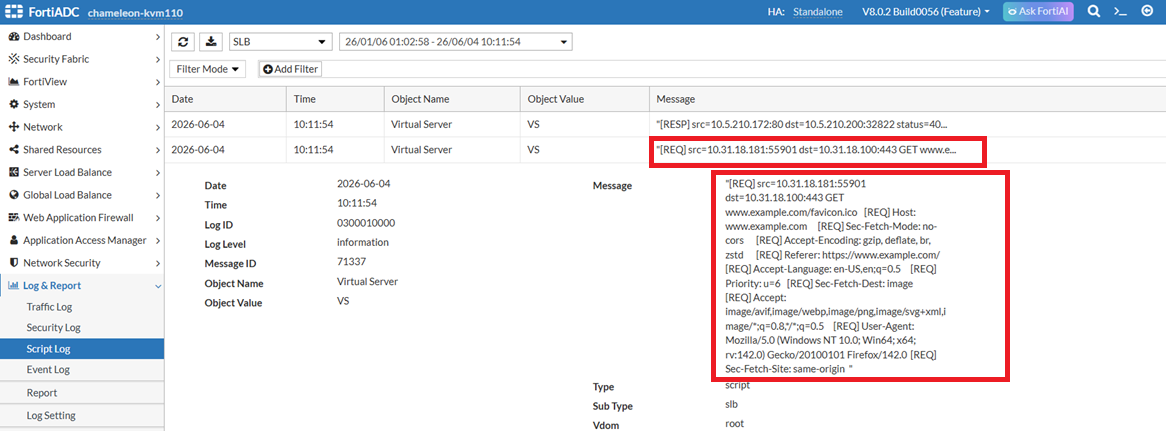Viewport: 1166px width, 431px height.
Task: Click the FortiView chart icon
Action: pos(13,82)
